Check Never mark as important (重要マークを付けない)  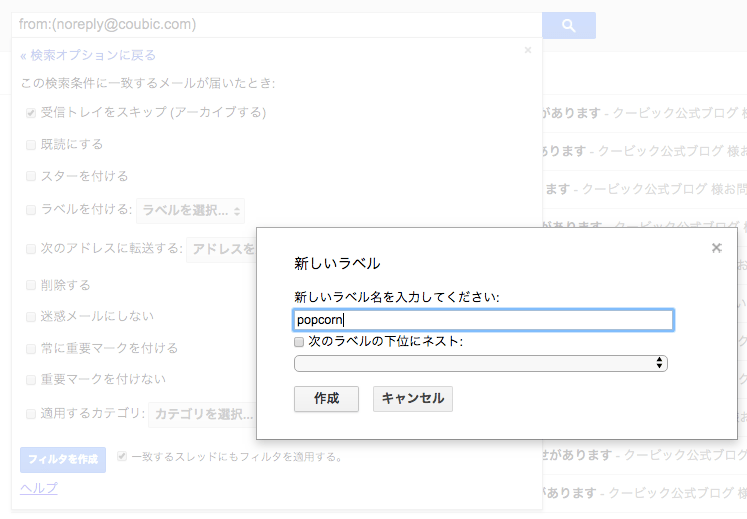(31, 380)
